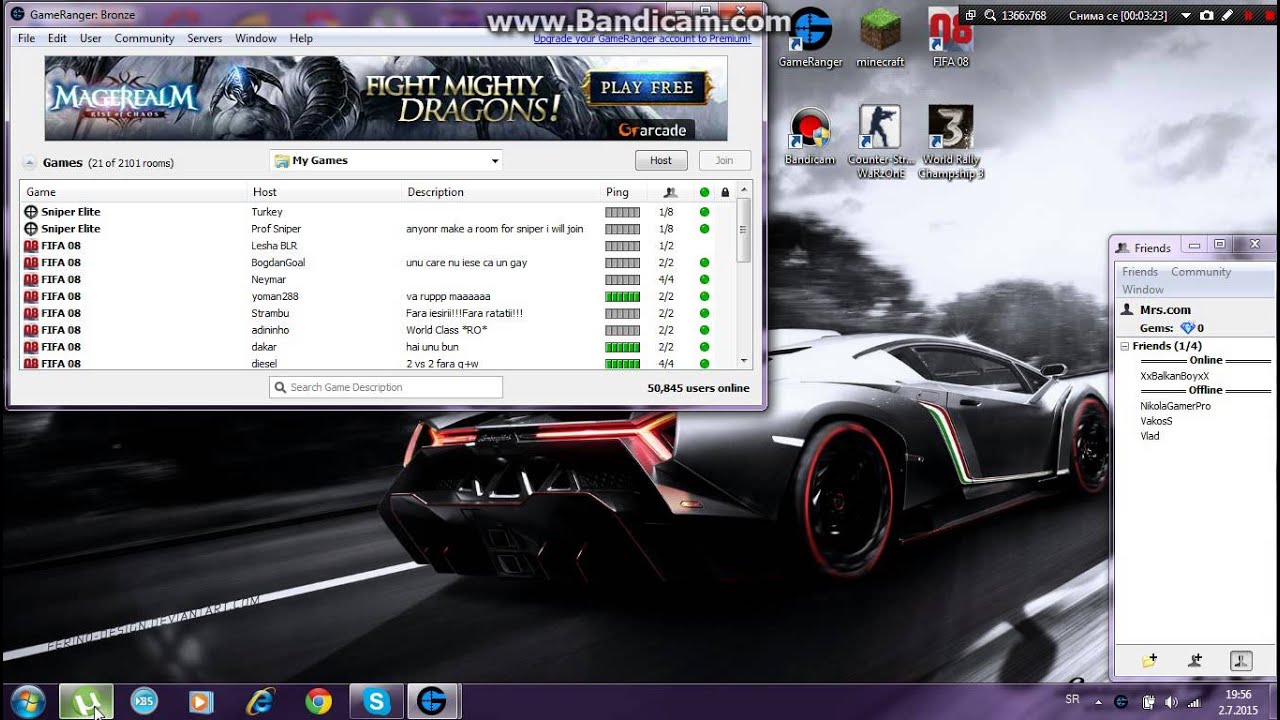This screenshot has height=720, width=1280.
Task: Open the Bandicam desktop shortcut
Action: 810,137
